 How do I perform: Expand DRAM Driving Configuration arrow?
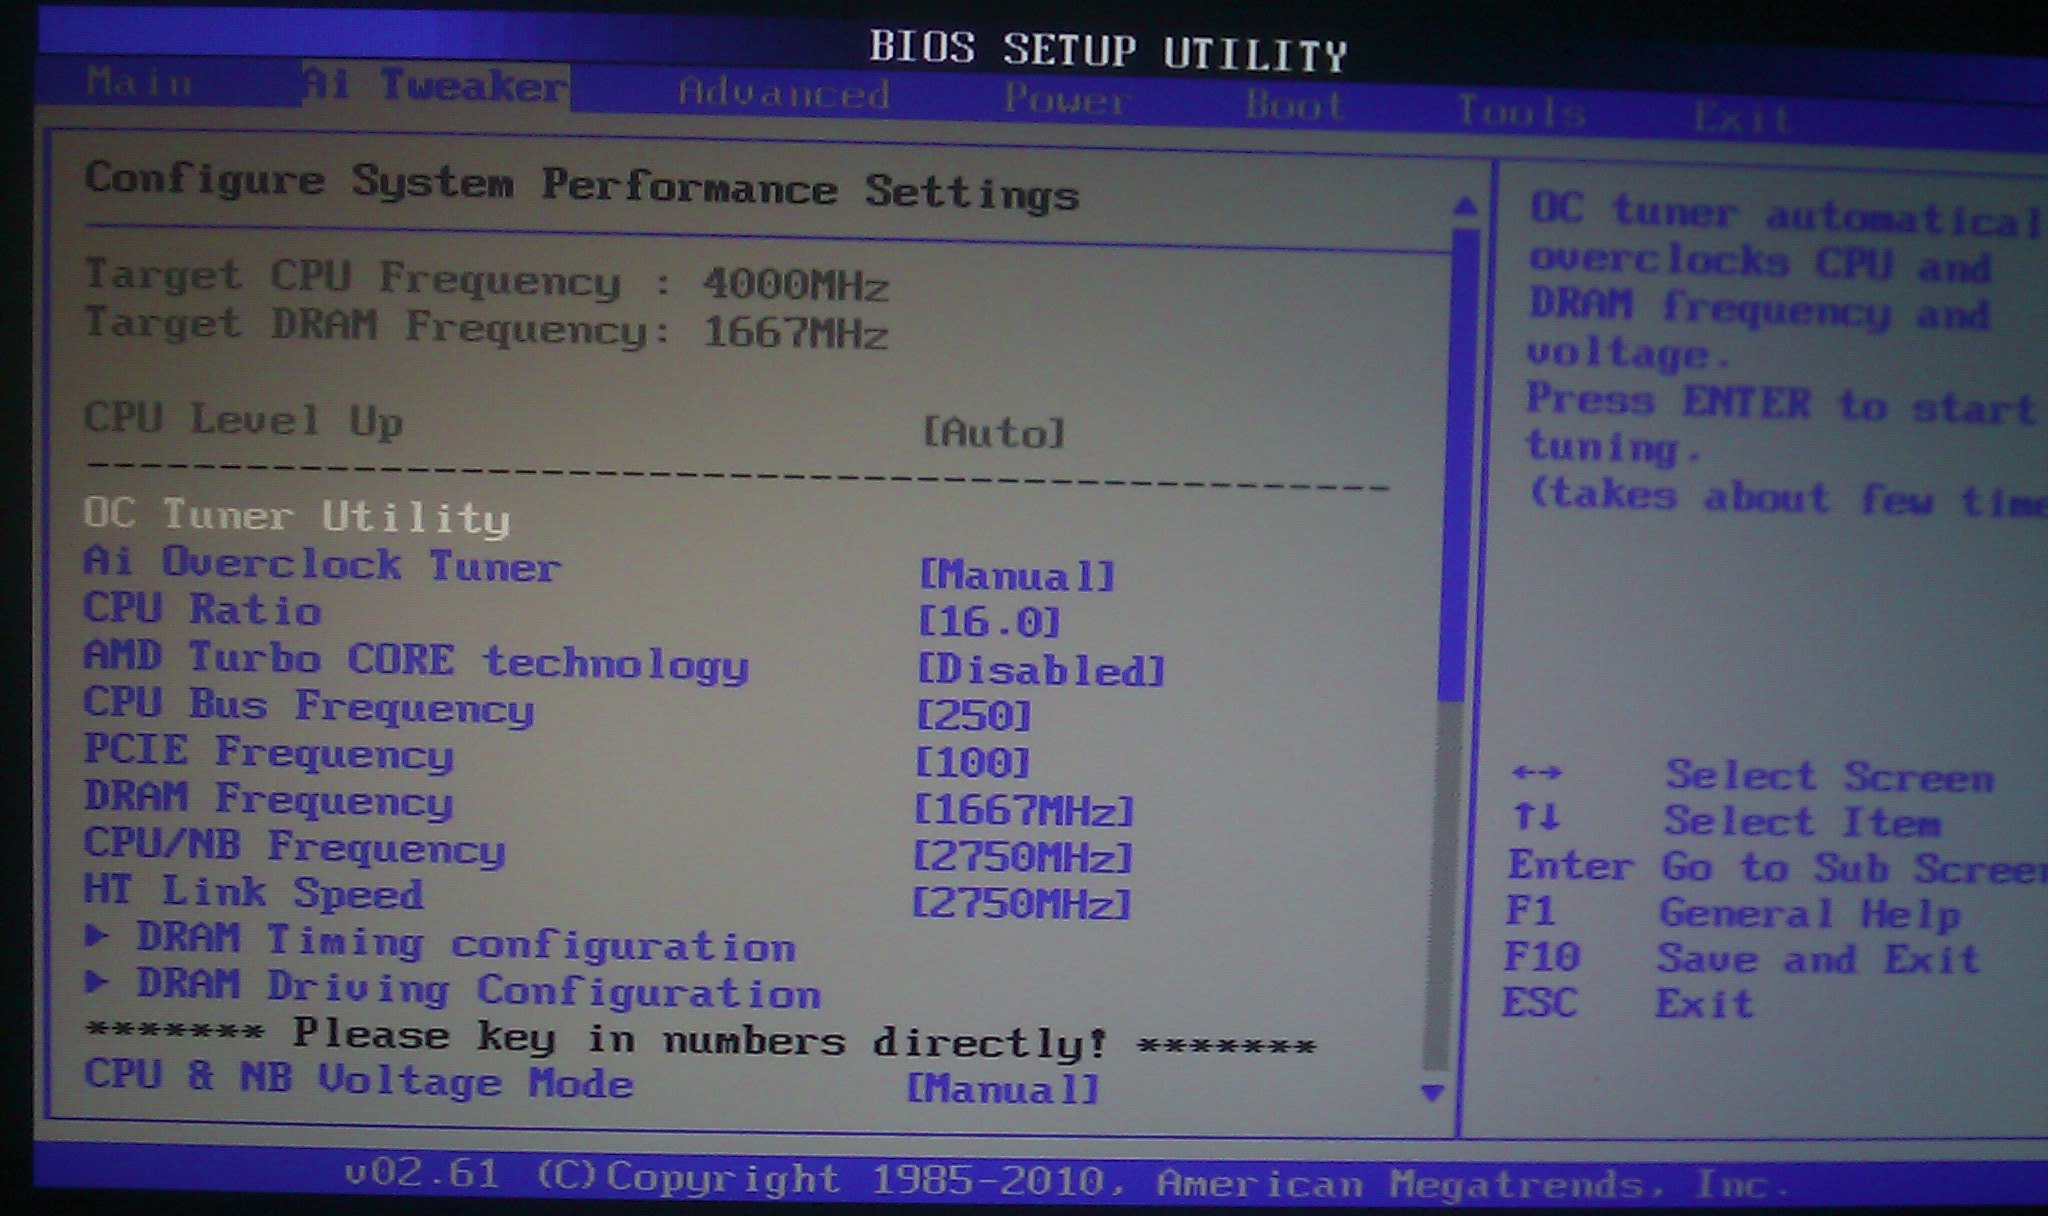pyautogui.click(x=97, y=983)
